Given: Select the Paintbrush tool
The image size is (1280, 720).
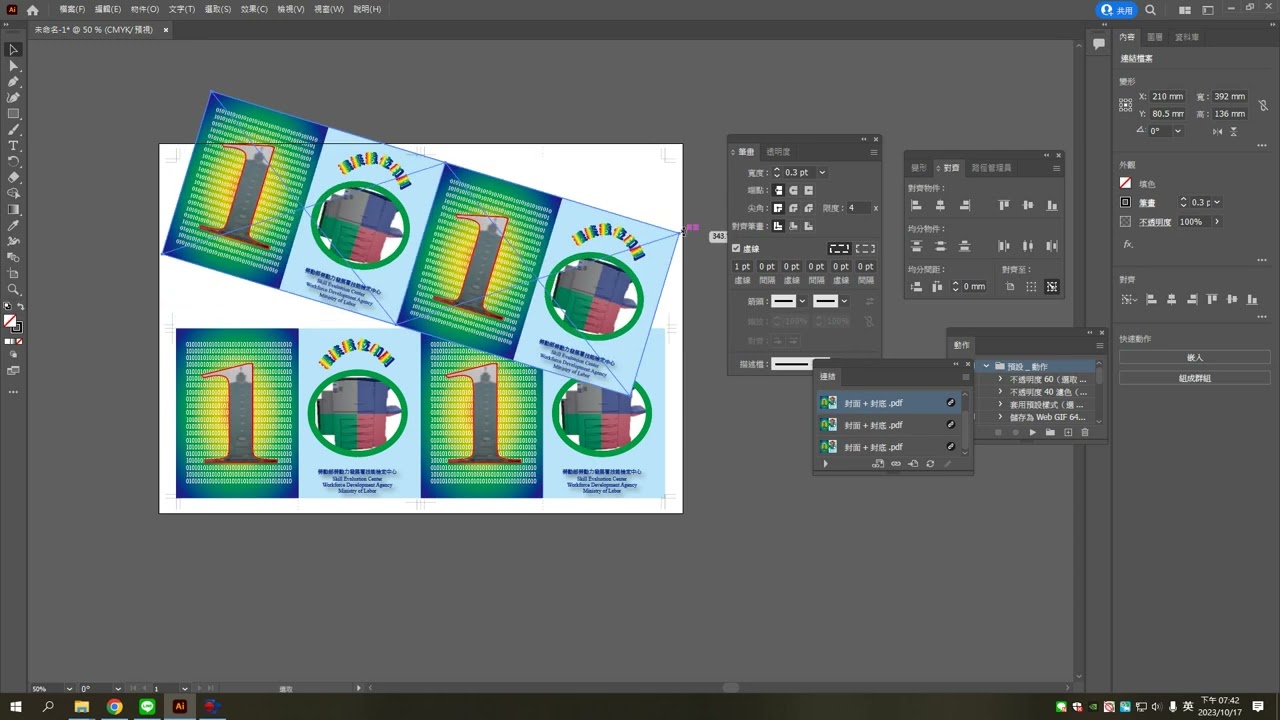Looking at the screenshot, I should [14, 129].
